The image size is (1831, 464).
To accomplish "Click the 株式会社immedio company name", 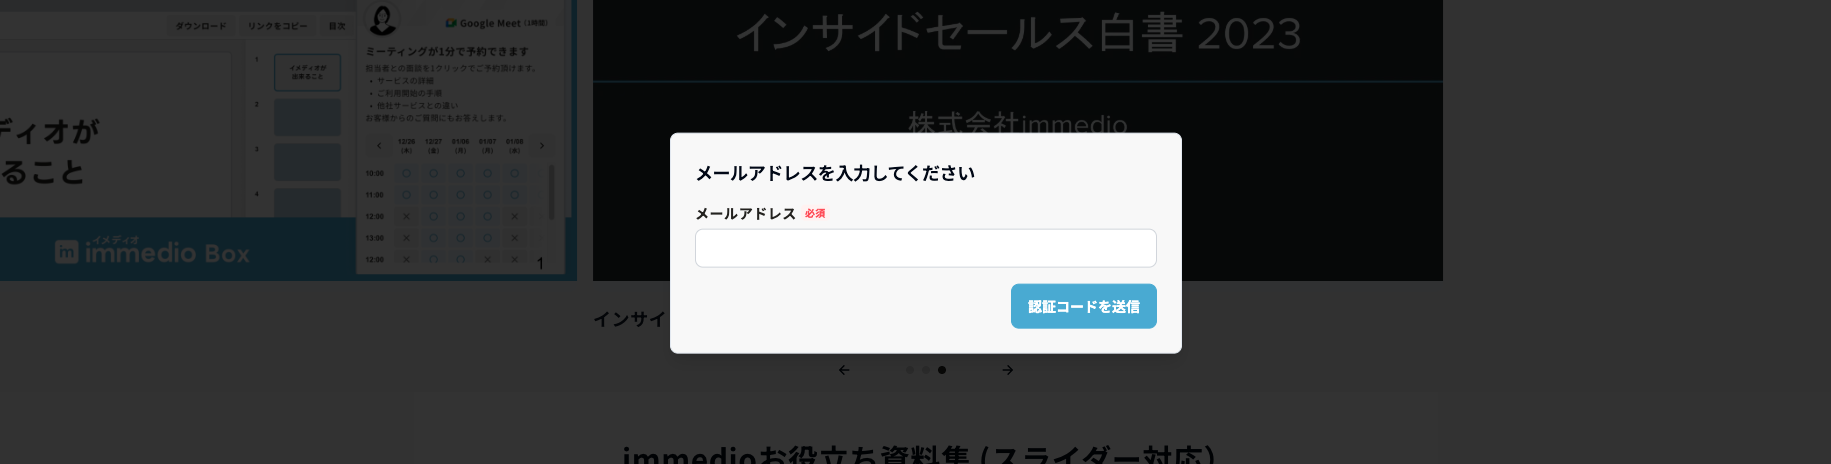I will [1017, 124].
